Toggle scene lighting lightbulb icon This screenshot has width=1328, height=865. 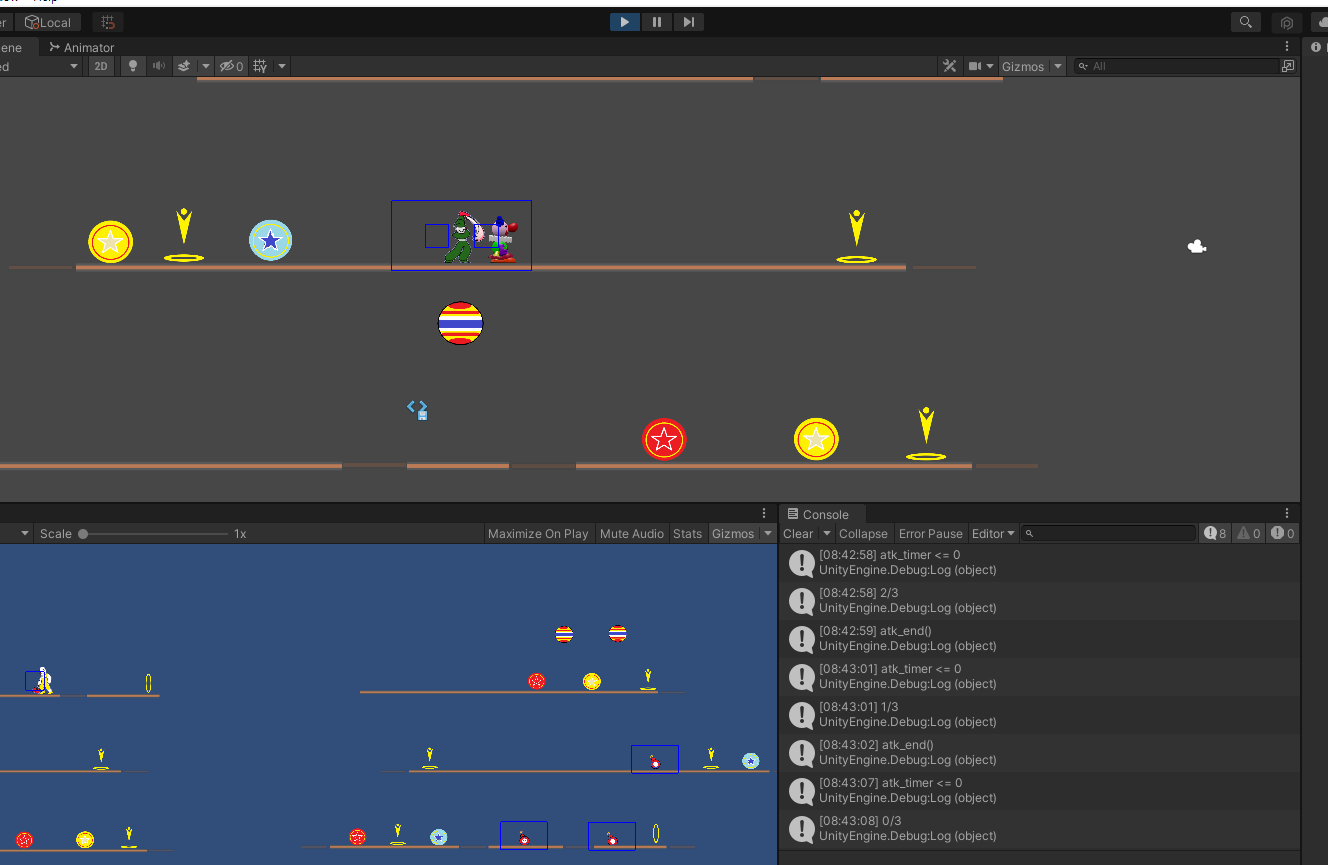pos(132,66)
